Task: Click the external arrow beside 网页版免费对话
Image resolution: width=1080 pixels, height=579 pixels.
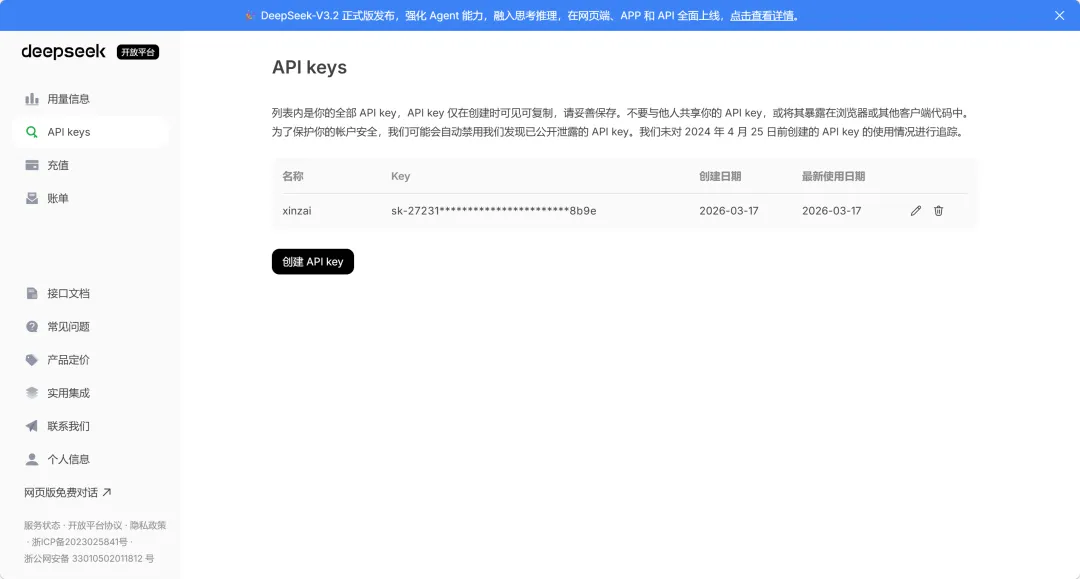Action: coord(107,492)
